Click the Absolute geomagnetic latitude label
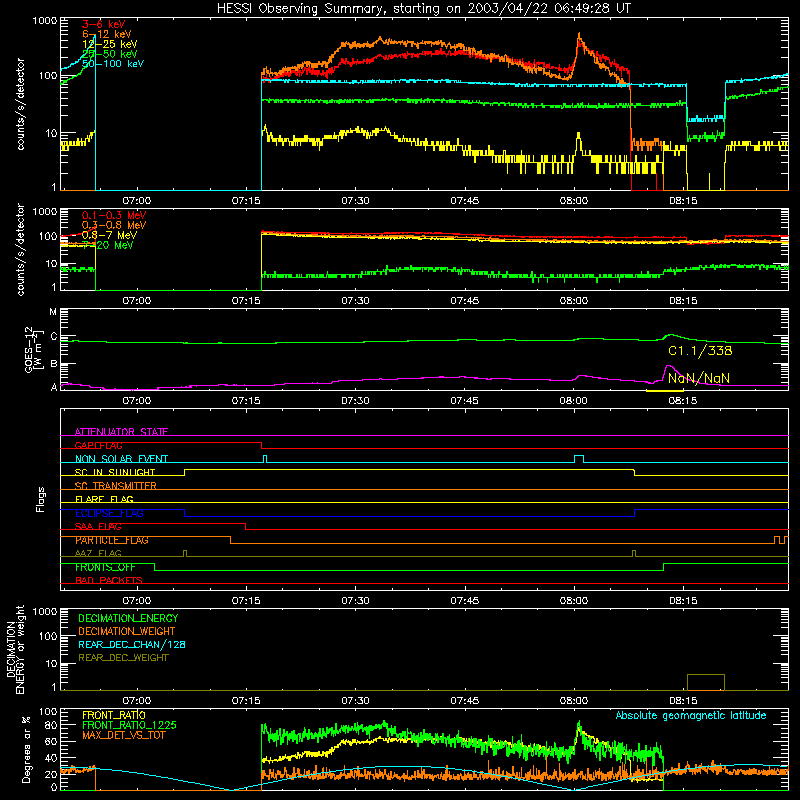800x800 pixels. (691, 716)
